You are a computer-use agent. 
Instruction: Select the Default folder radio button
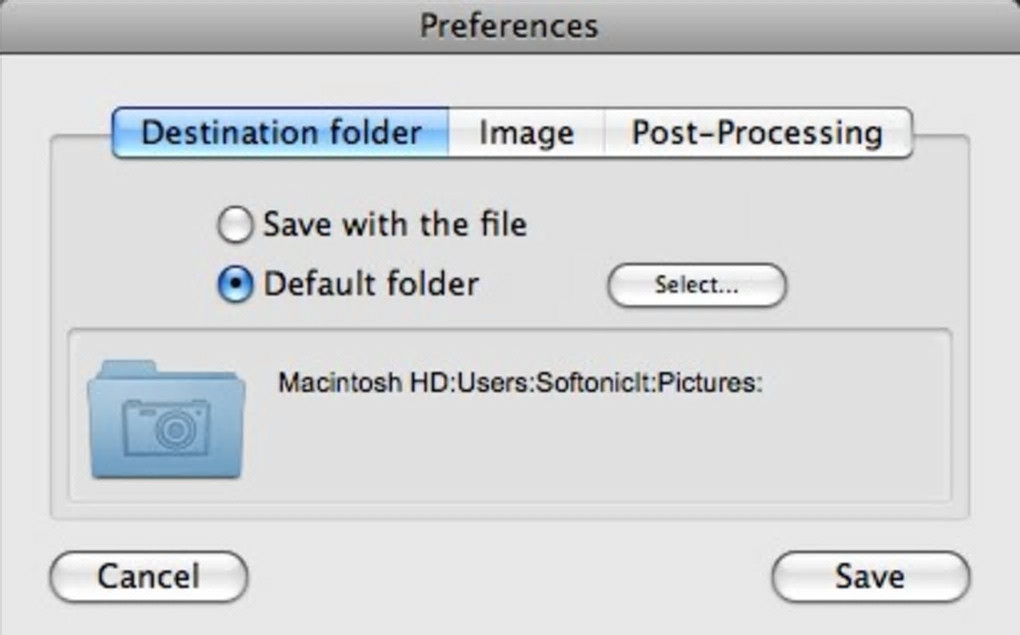pos(235,285)
